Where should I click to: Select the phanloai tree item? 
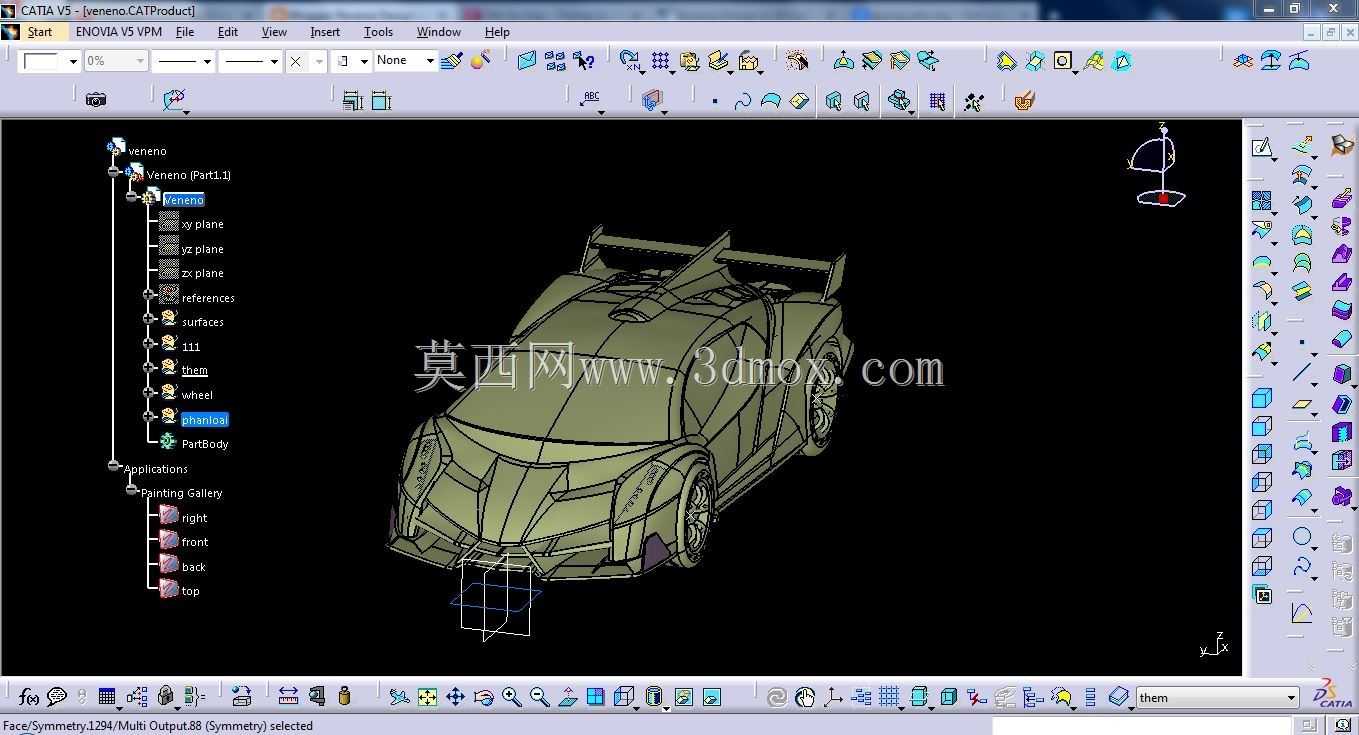205,420
